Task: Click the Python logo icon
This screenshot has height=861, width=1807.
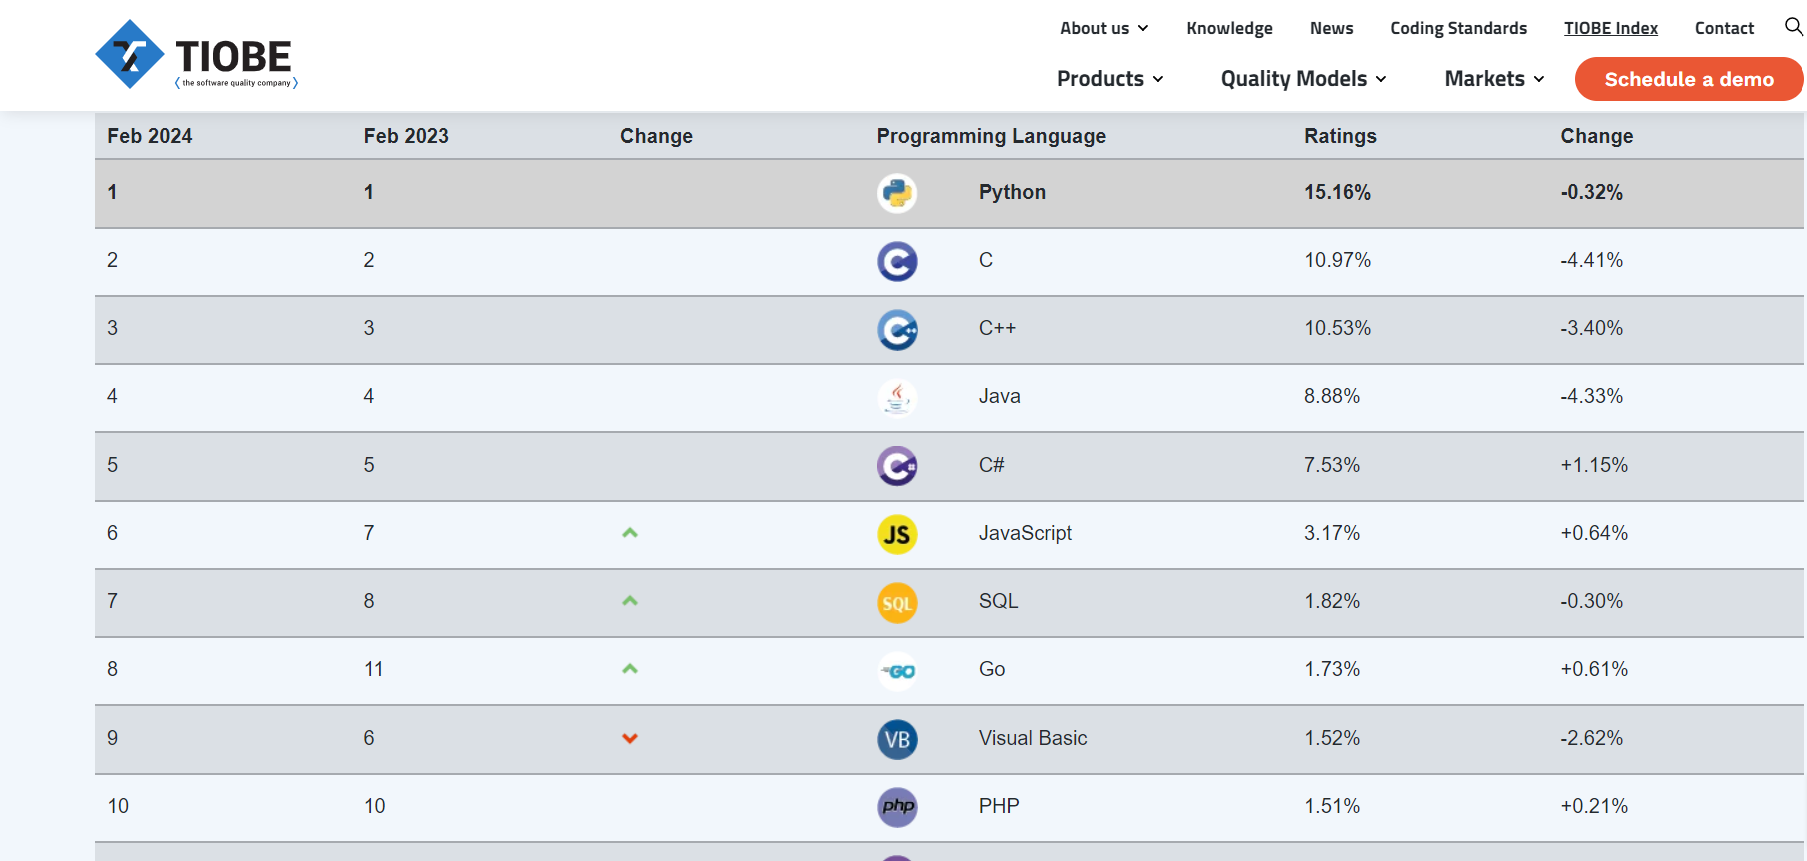Action: [x=897, y=193]
